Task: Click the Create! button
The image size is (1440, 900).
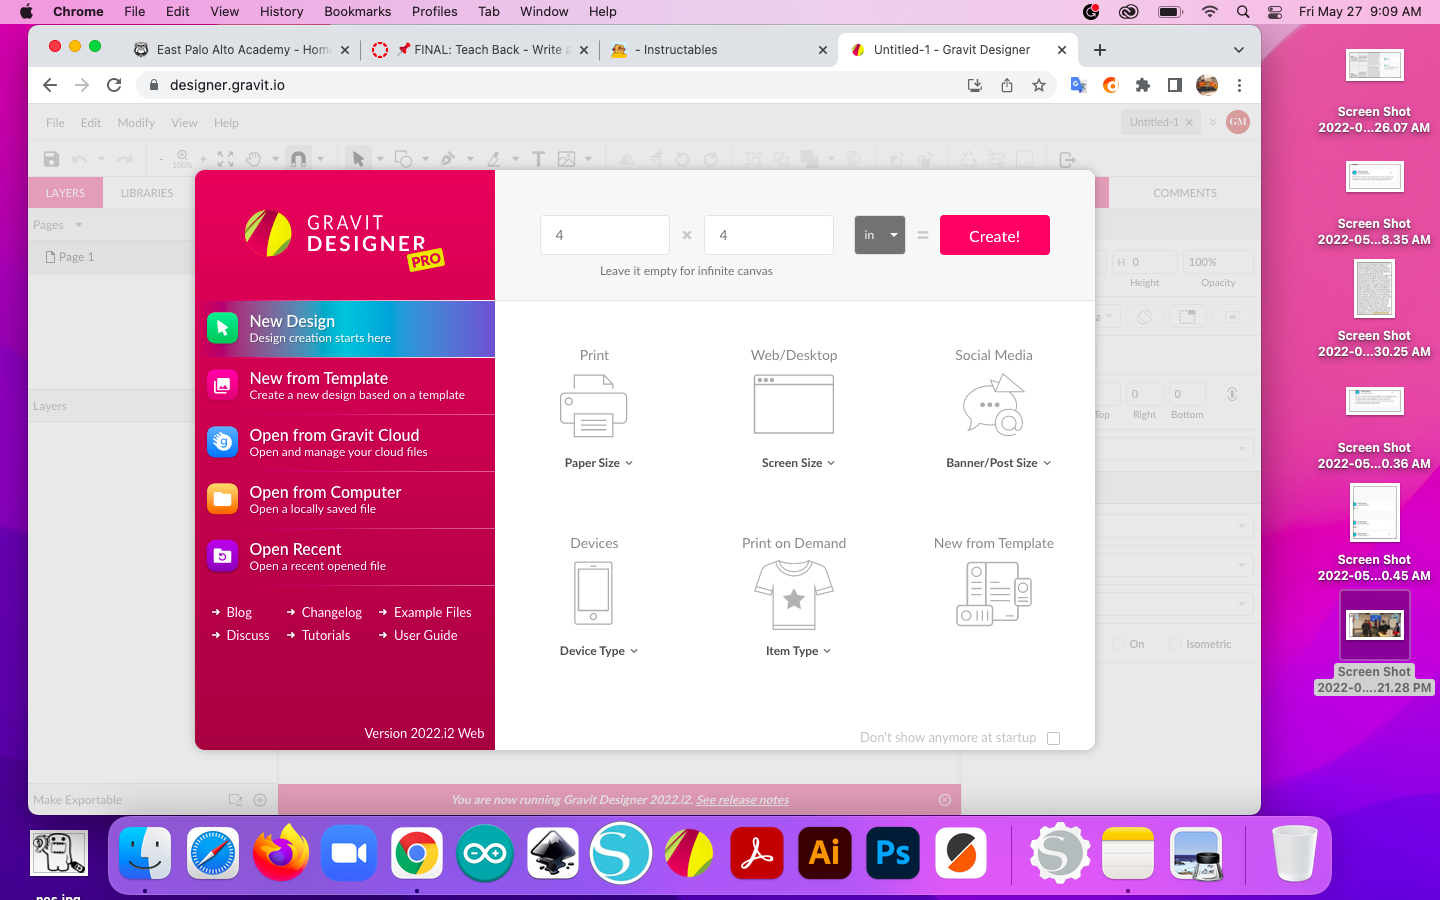Action: (994, 234)
